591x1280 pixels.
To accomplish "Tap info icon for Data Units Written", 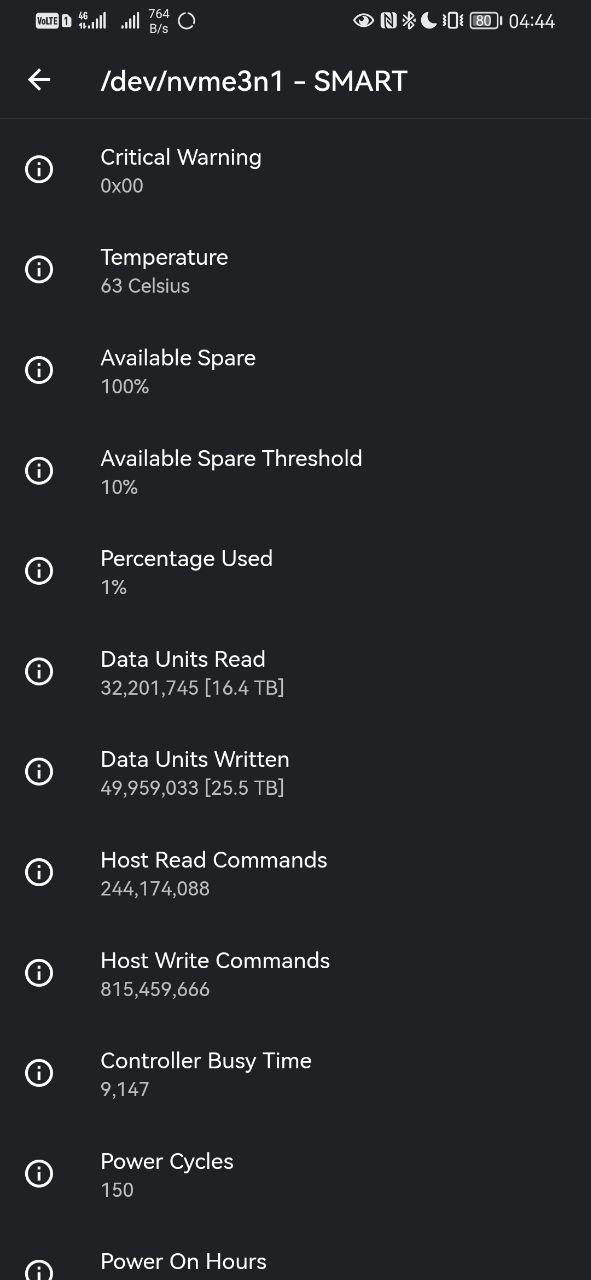I will tap(39, 771).
